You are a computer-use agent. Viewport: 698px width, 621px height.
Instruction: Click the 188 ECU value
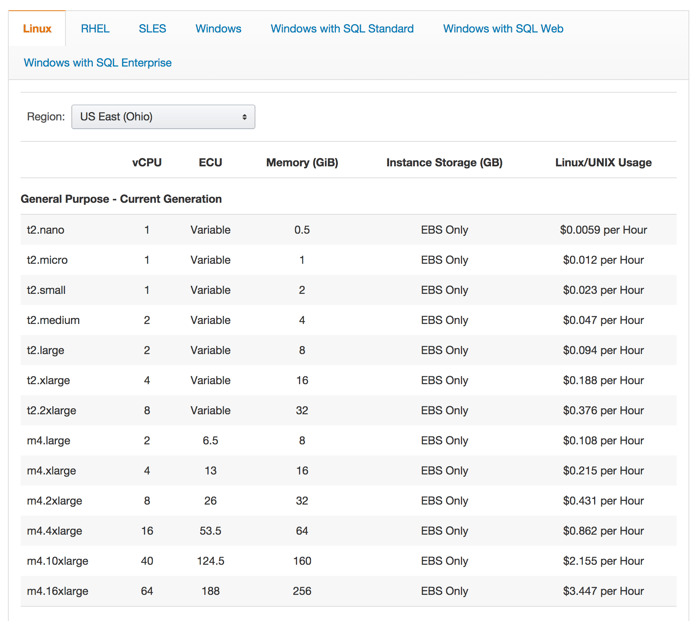210,591
